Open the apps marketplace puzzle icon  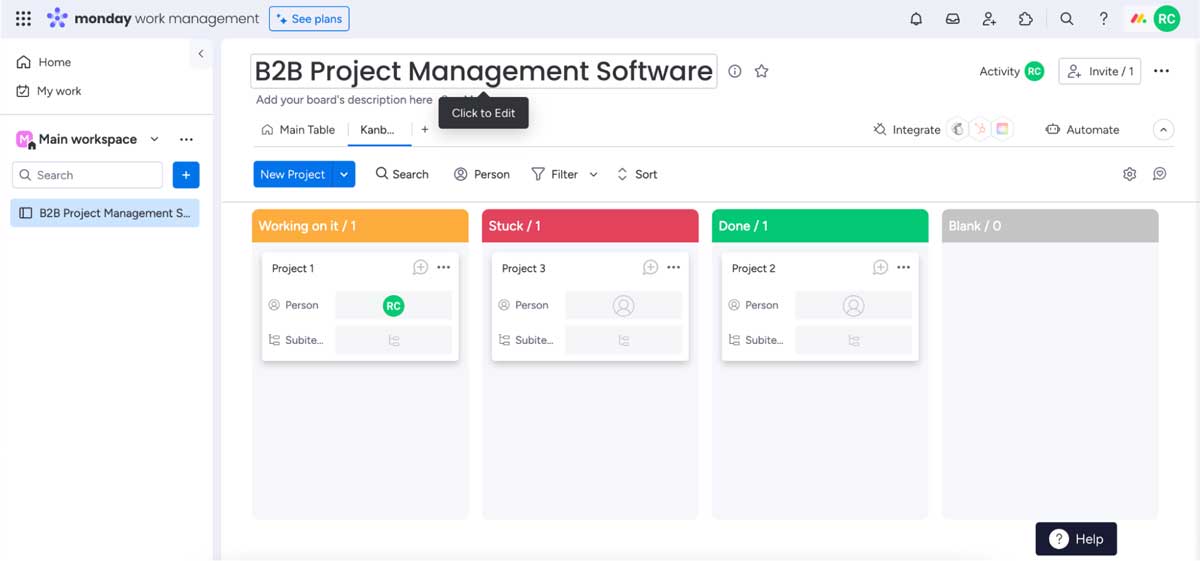point(1026,18)
